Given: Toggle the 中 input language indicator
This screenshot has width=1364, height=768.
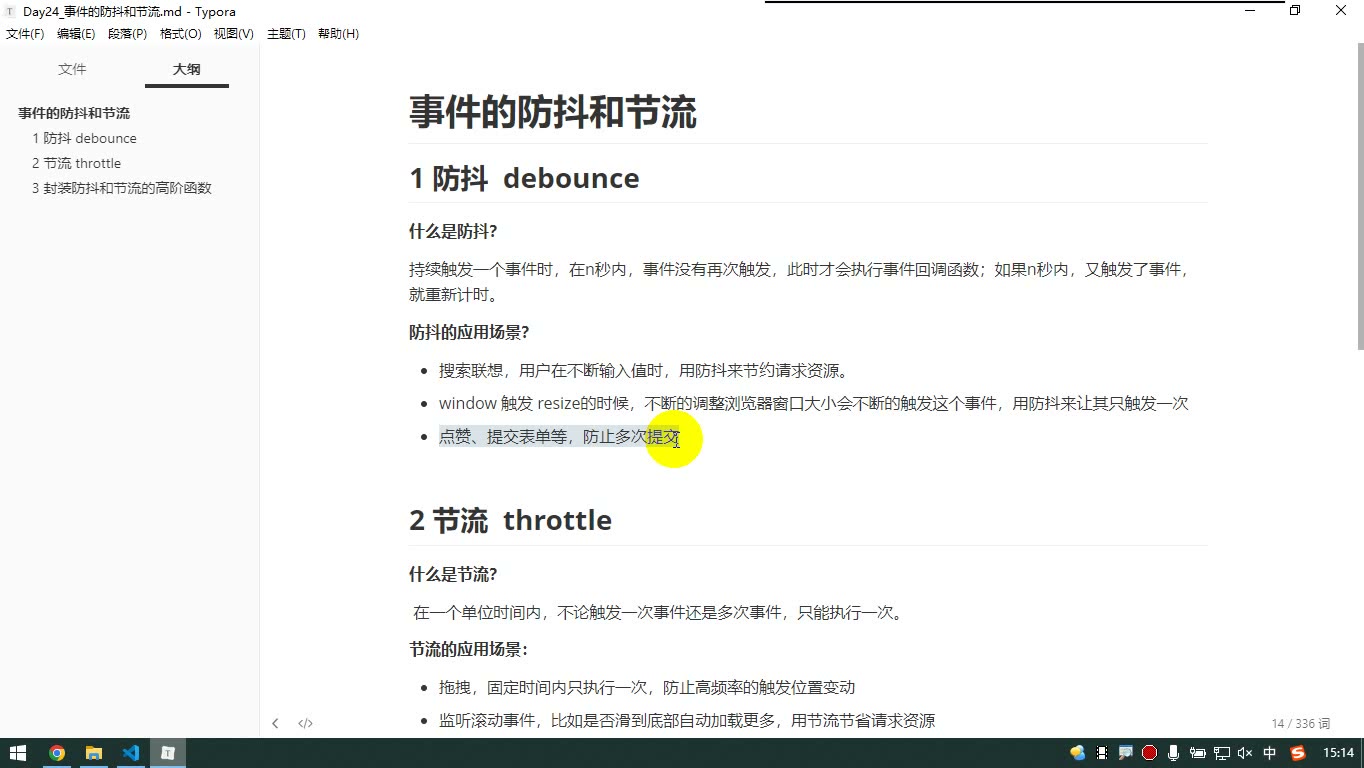Looking at the screenshot, I should tap(1270, 753).
